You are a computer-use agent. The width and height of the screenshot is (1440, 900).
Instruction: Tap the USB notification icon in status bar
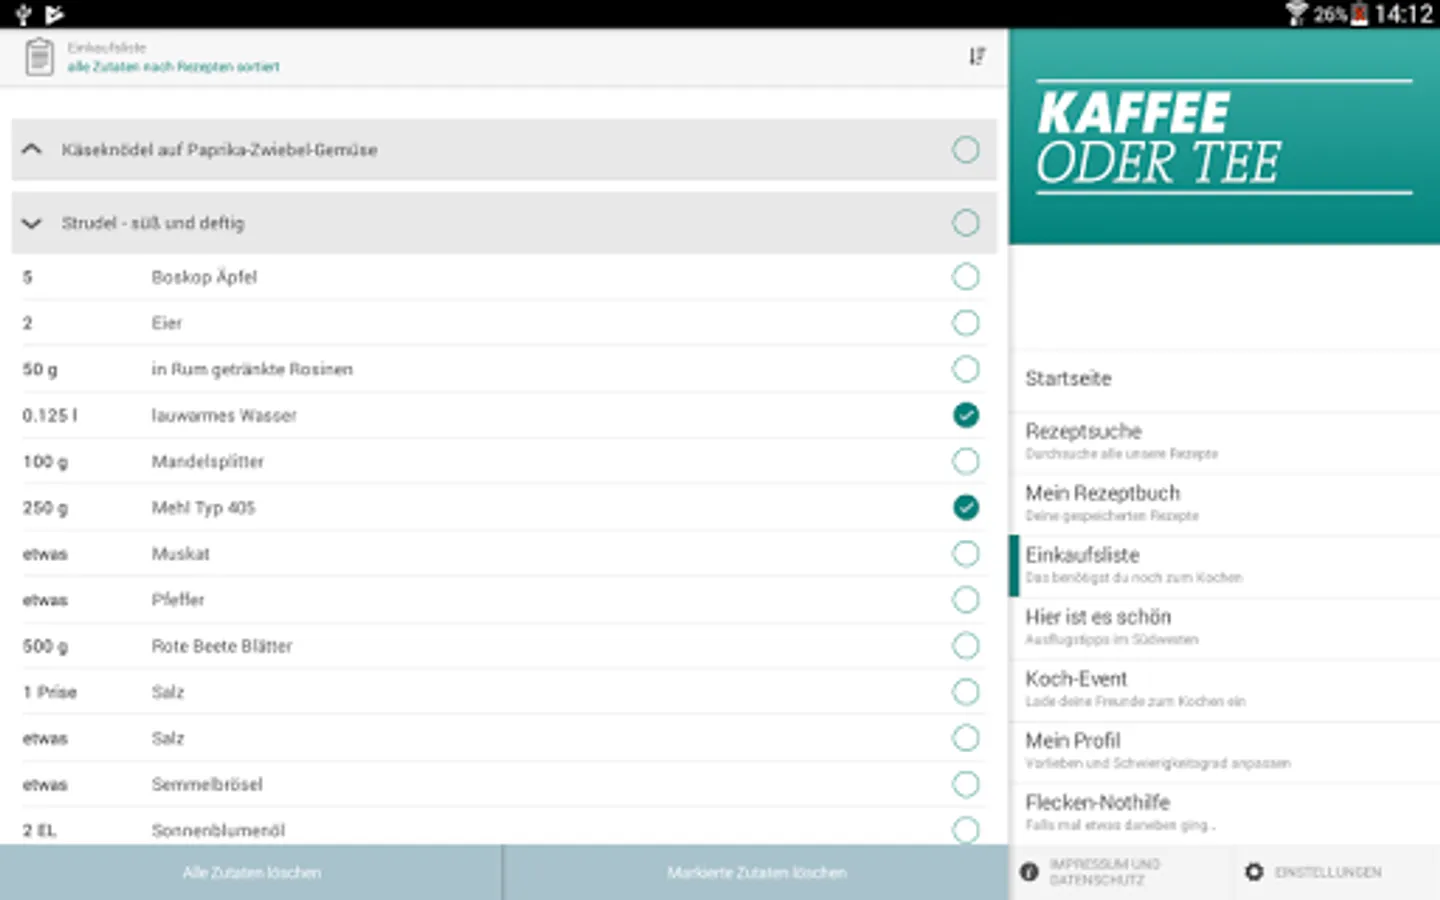click(23, 14)
